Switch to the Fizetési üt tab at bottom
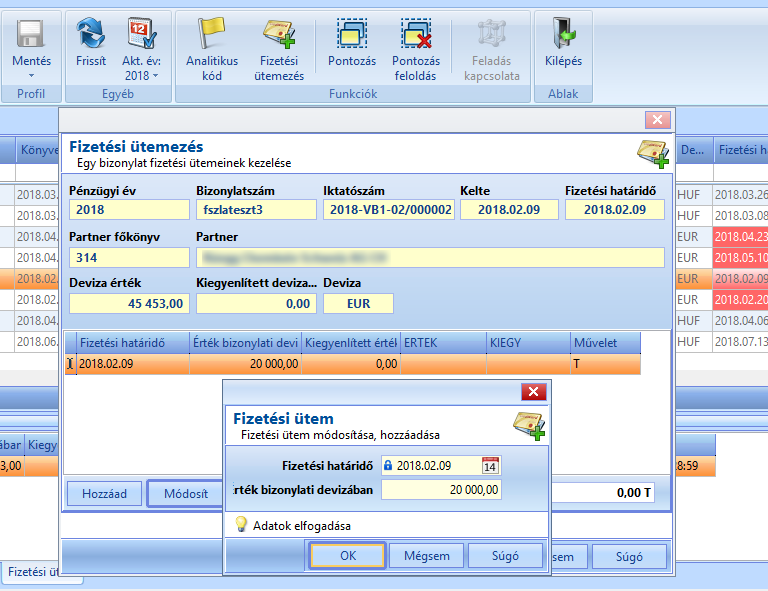Screen dimensions: 768x591 33,572
